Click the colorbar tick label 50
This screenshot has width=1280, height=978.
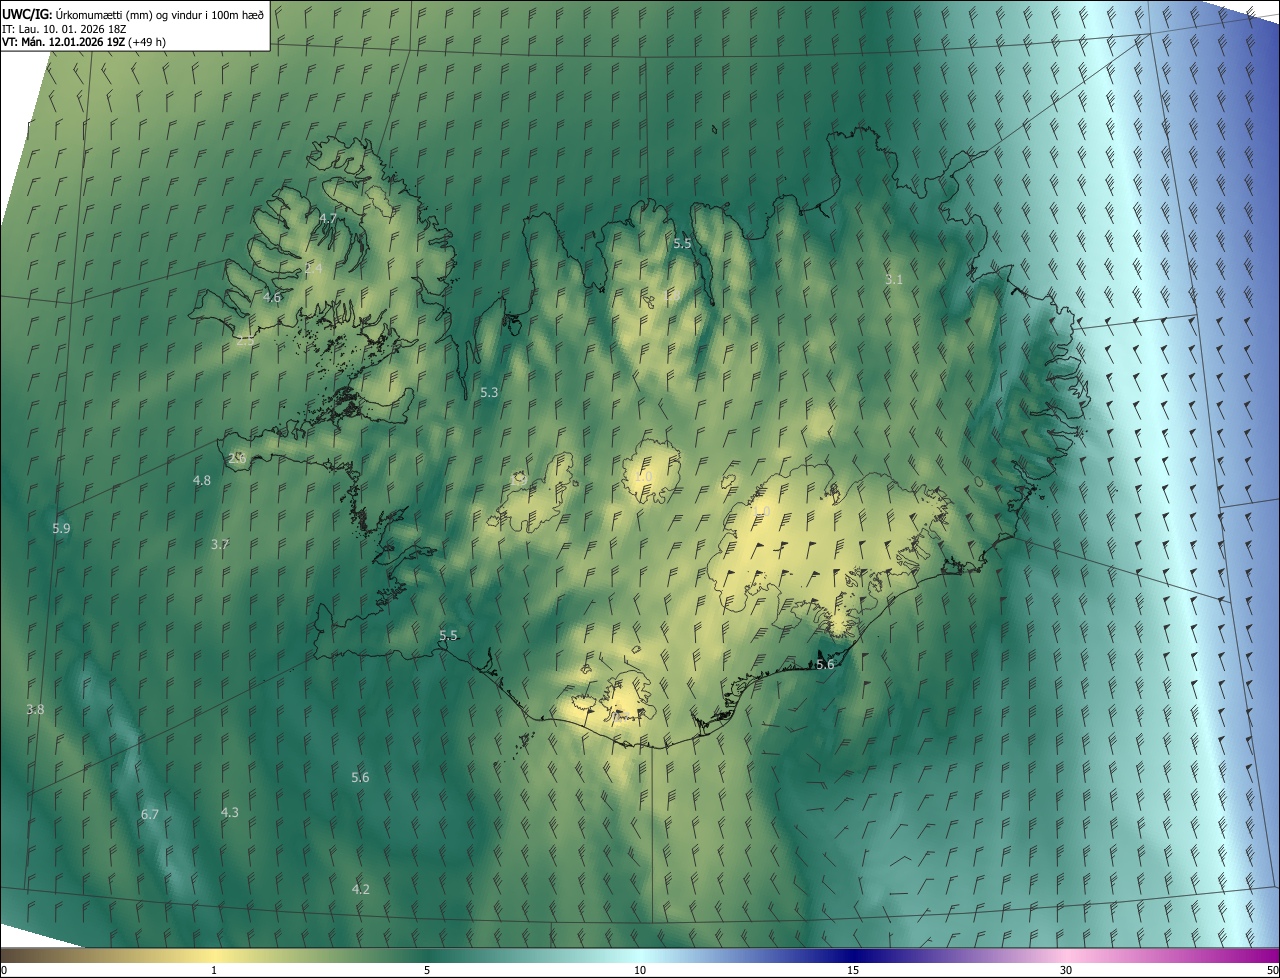tap(1271, 970)
